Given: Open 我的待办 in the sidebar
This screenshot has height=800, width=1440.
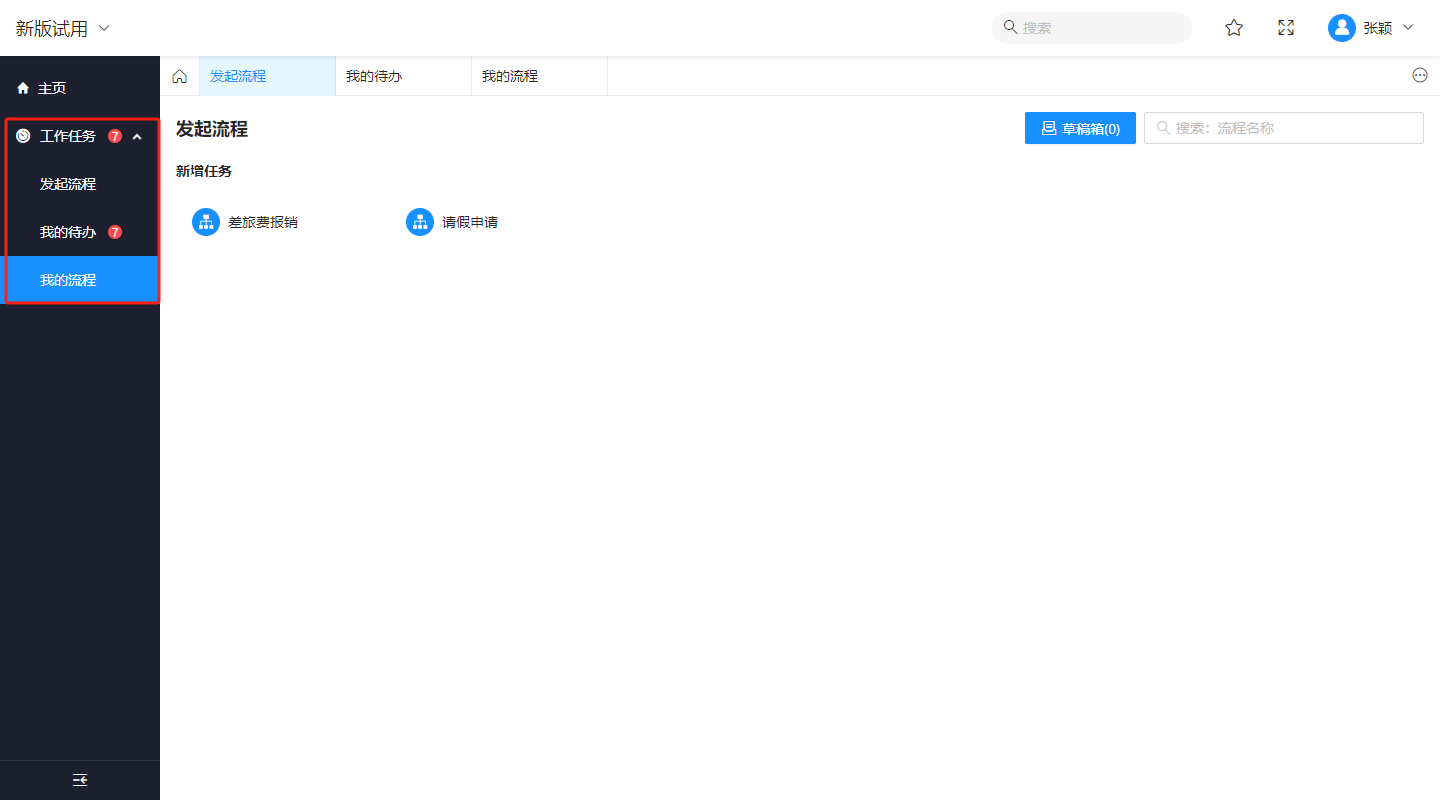Looking at the screenshot, I should [x=68, y=232].
